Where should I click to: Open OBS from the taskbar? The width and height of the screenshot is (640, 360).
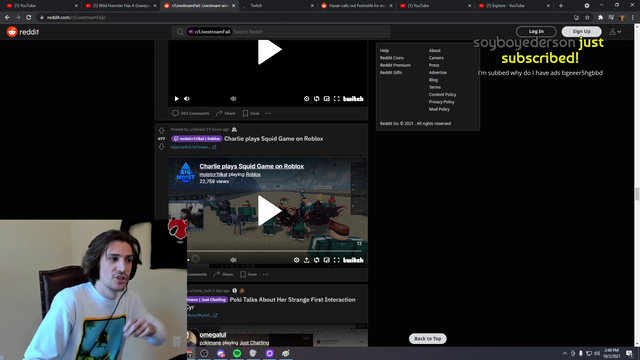[x=204, y=353]
